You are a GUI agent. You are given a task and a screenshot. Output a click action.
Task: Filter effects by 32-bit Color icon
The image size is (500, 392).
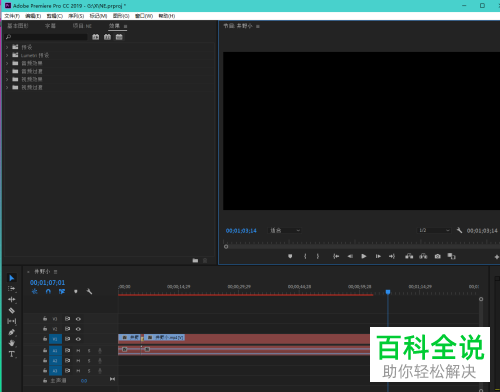click(x=107, y=37)
